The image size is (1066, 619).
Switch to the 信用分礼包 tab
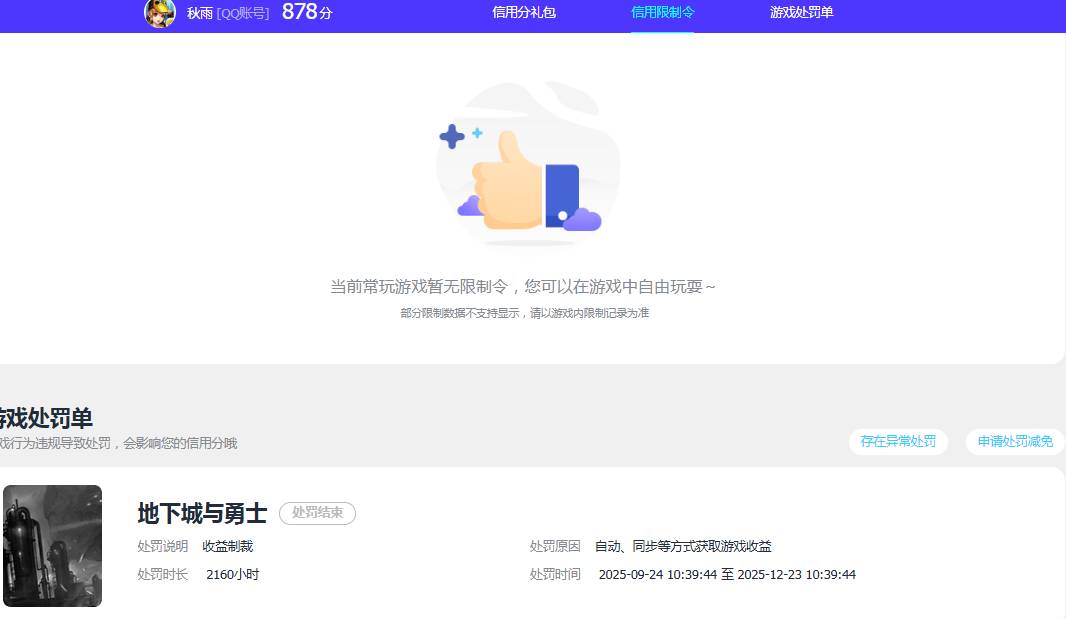(x=524, y=14)
